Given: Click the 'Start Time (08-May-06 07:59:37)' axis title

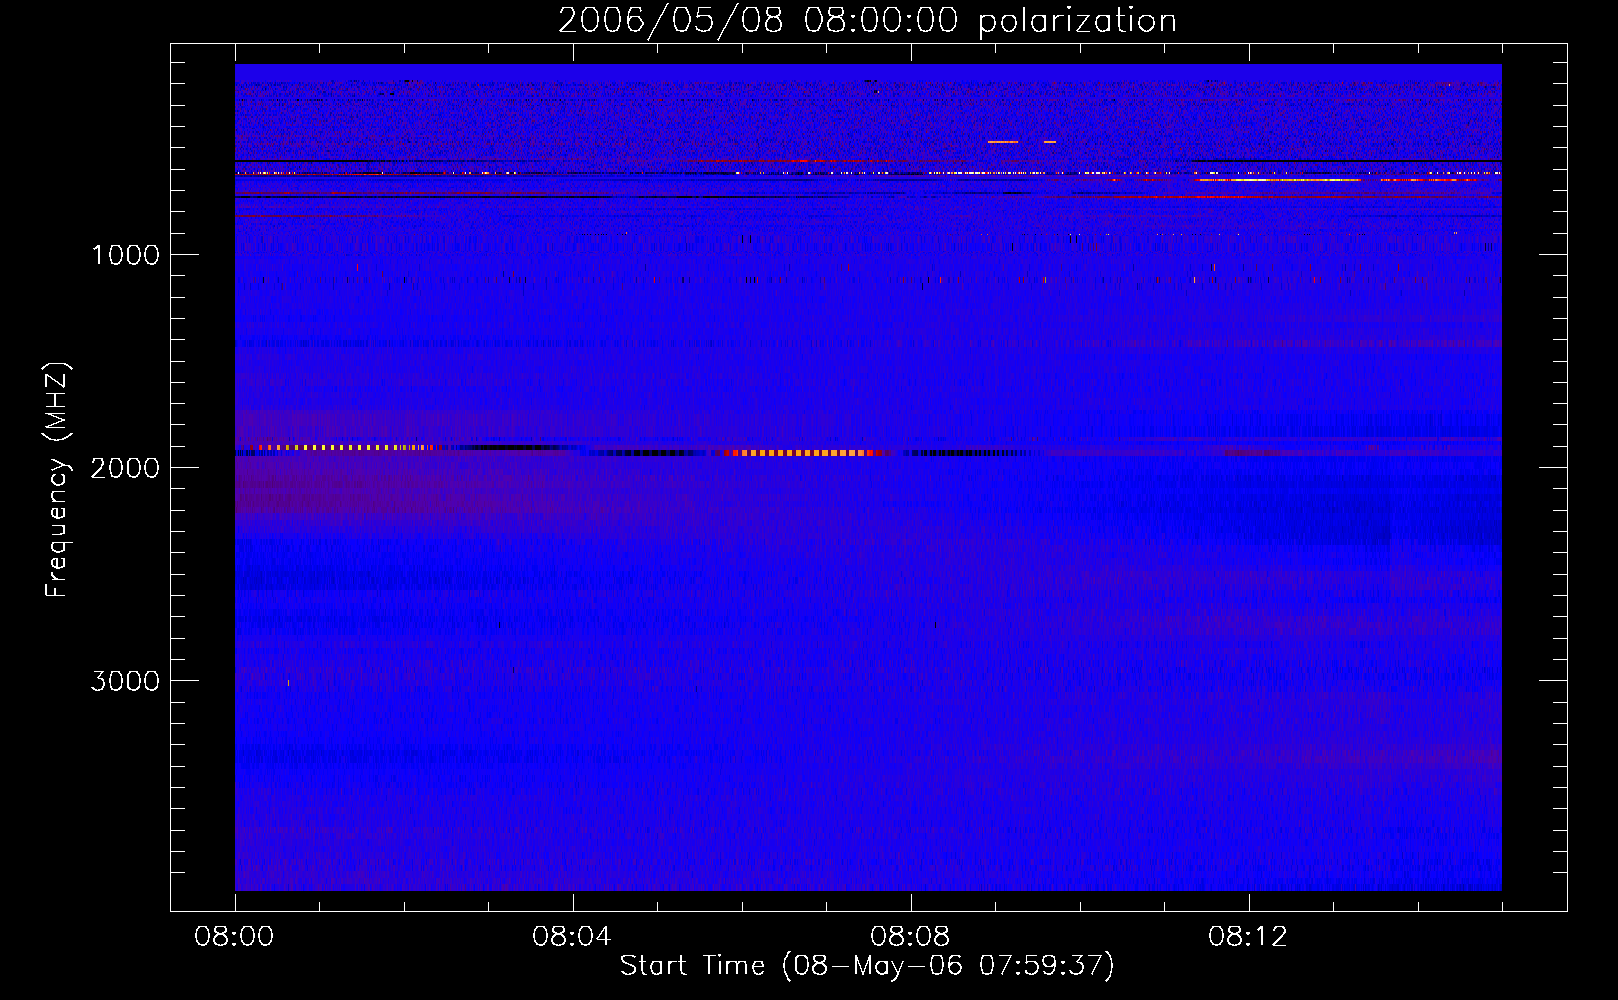Looking at the screenshot, I should pos(867,966).
